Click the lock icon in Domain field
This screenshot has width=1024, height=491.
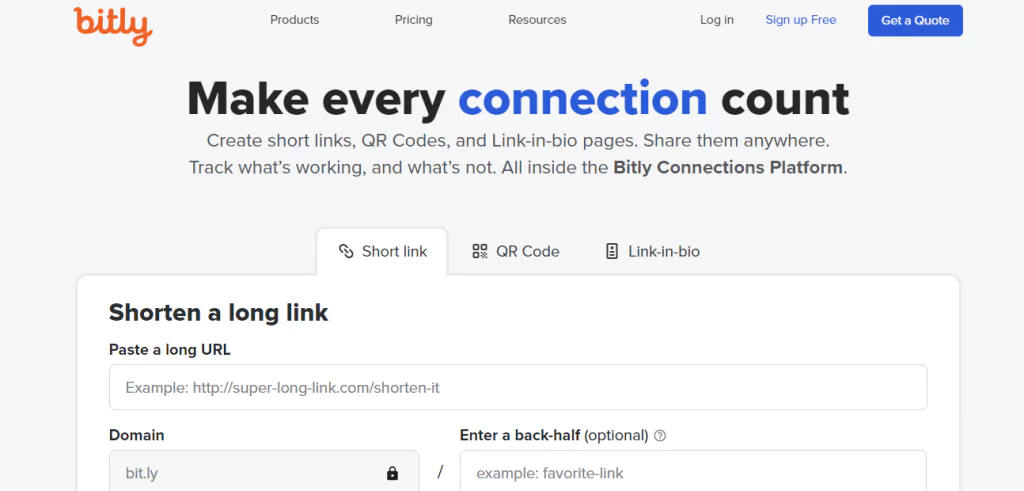[x=392, y=473]
